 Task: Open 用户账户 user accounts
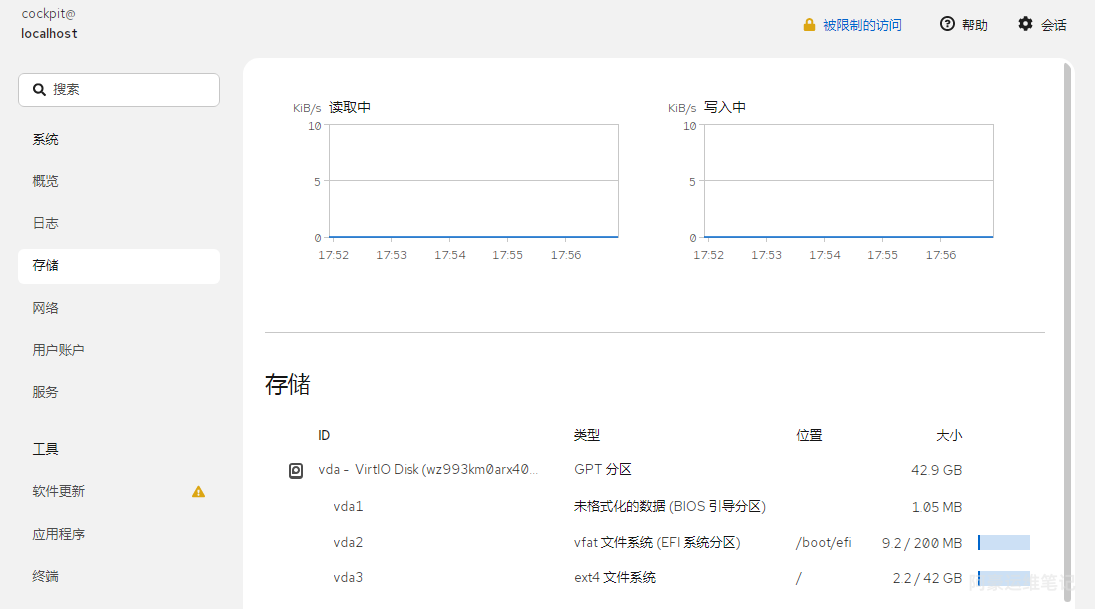point(58,350)
